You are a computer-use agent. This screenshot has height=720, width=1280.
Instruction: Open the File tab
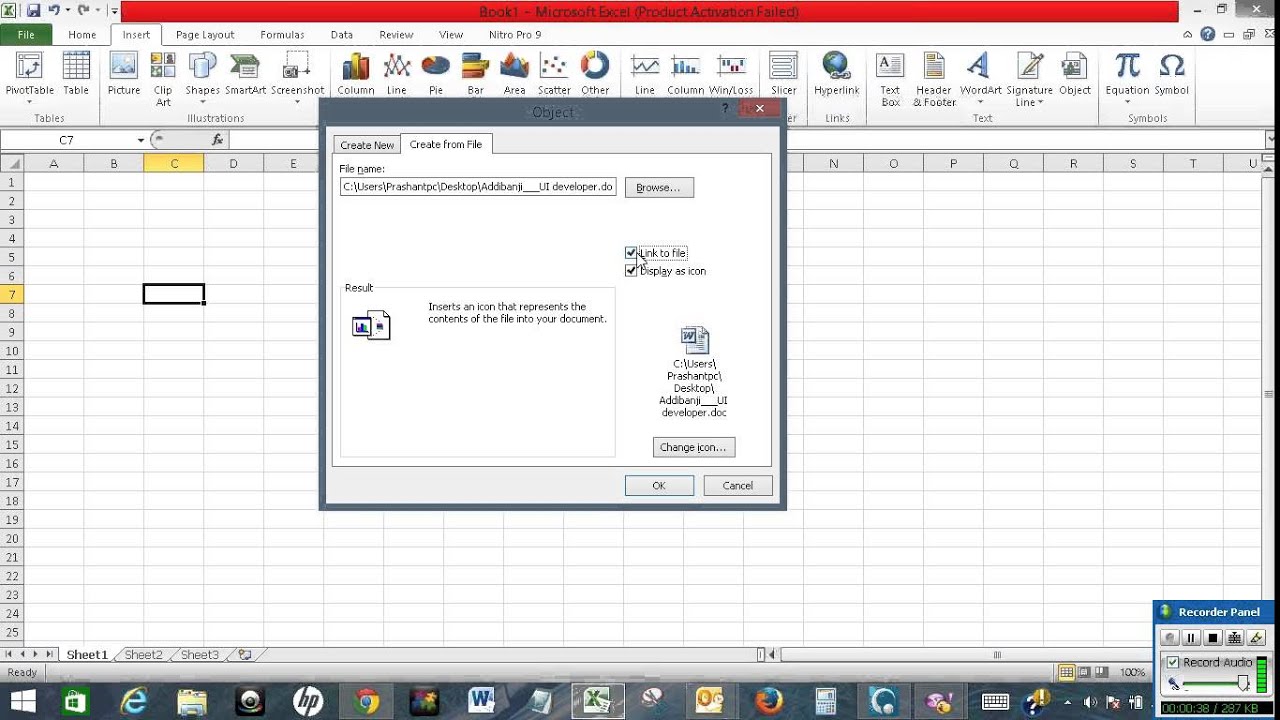tap(26, 34)
